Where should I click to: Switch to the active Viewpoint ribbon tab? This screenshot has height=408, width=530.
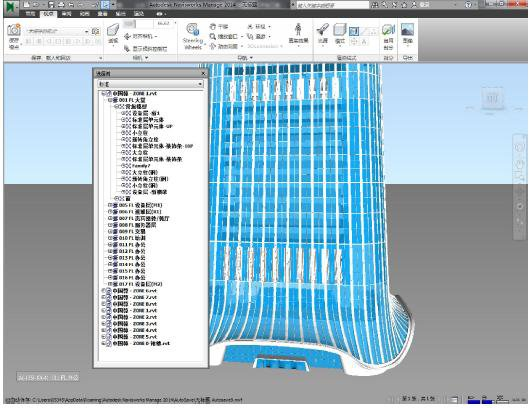48,14
